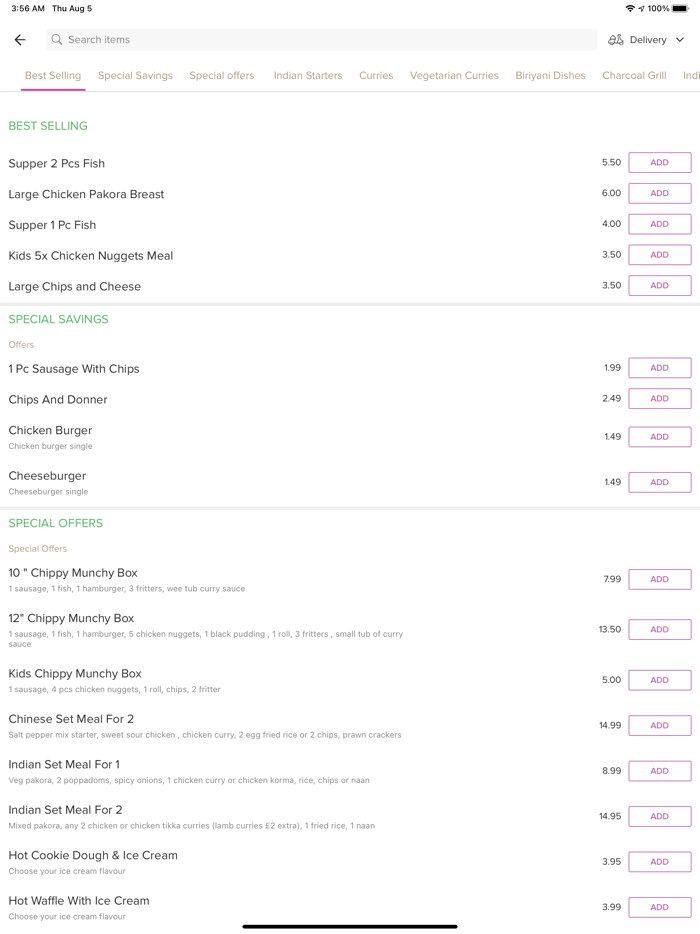The width and height of the screenshot is (700, 934).
Task: Add Supper 2 Pcs Fish
Action: tap(659, 163)
